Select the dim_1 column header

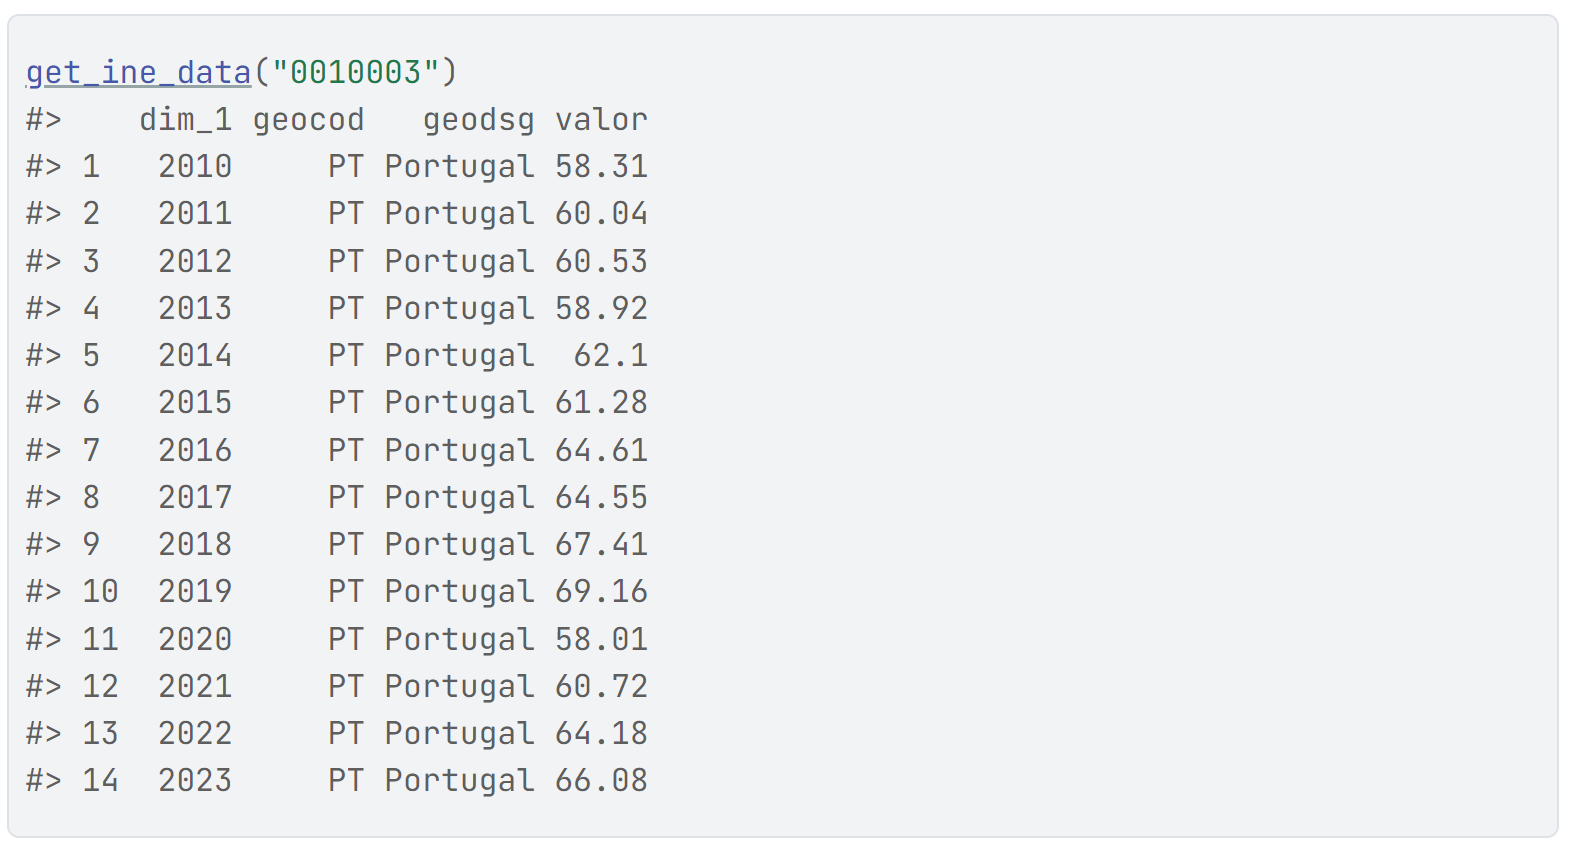coord(186,120)
